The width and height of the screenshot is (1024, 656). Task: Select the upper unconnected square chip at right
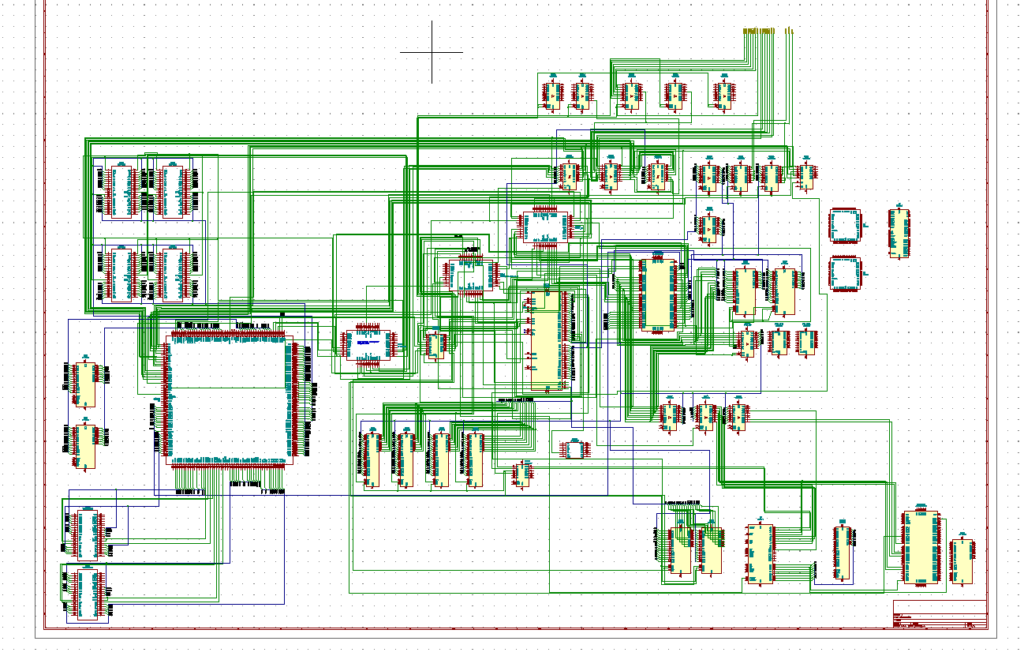pos(845,226)
